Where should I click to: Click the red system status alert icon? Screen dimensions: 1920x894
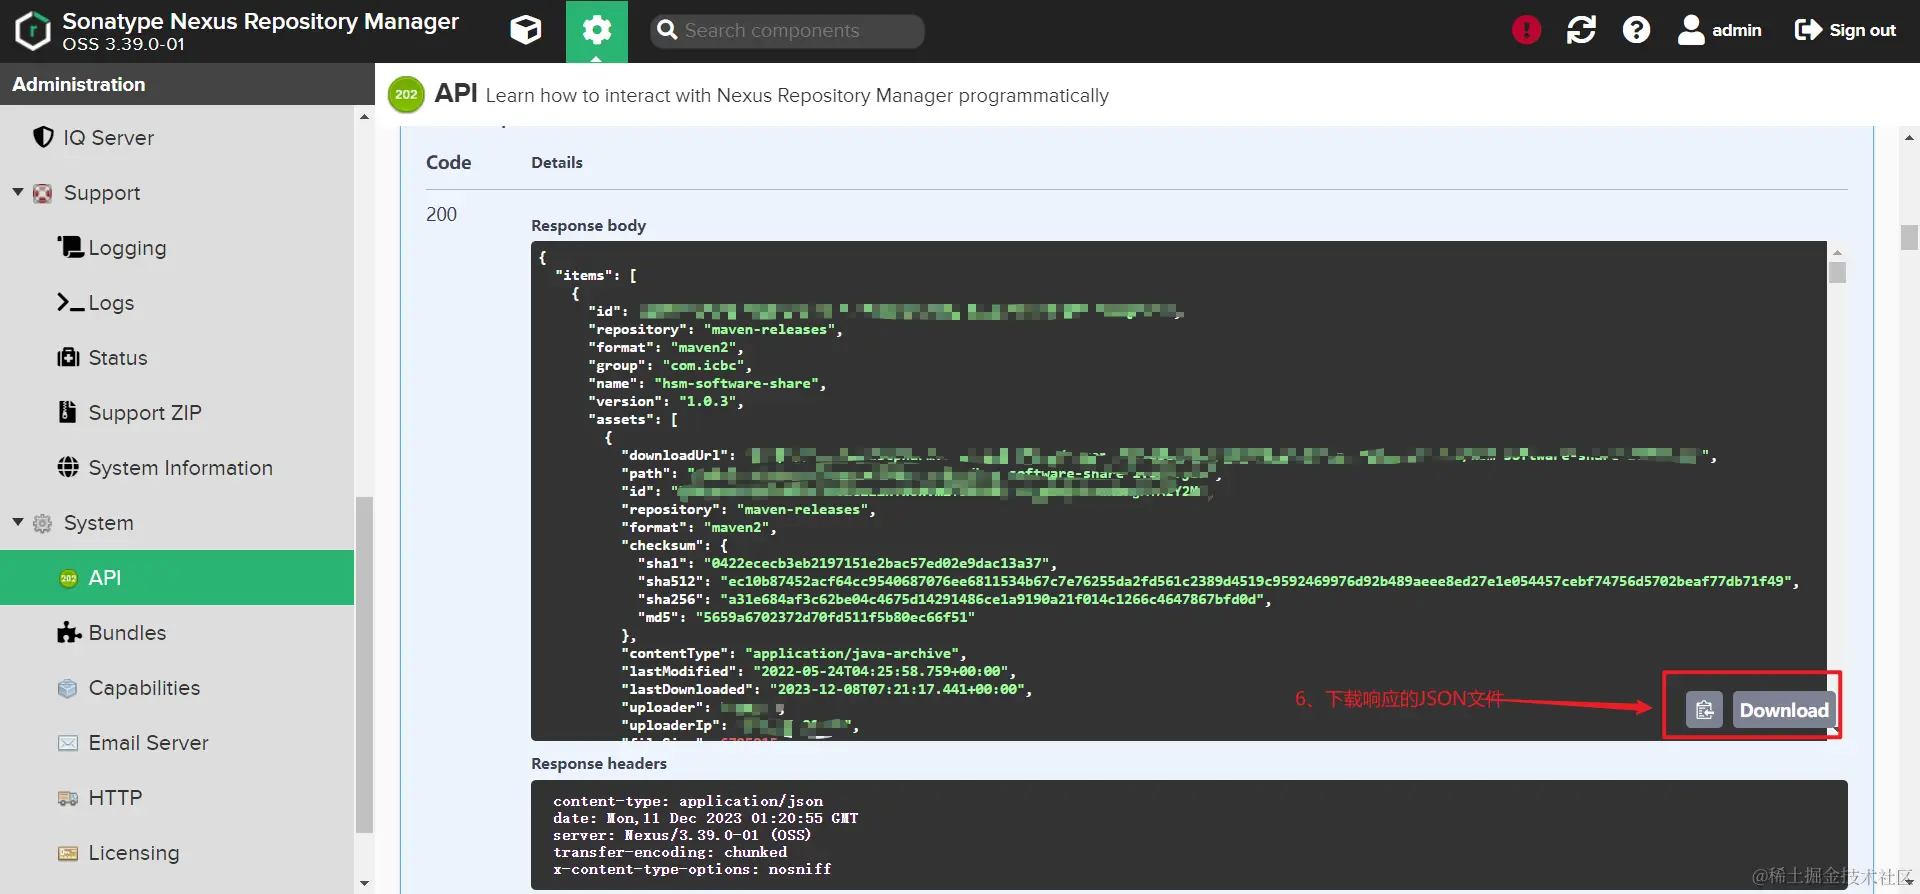coord(1526,30)
